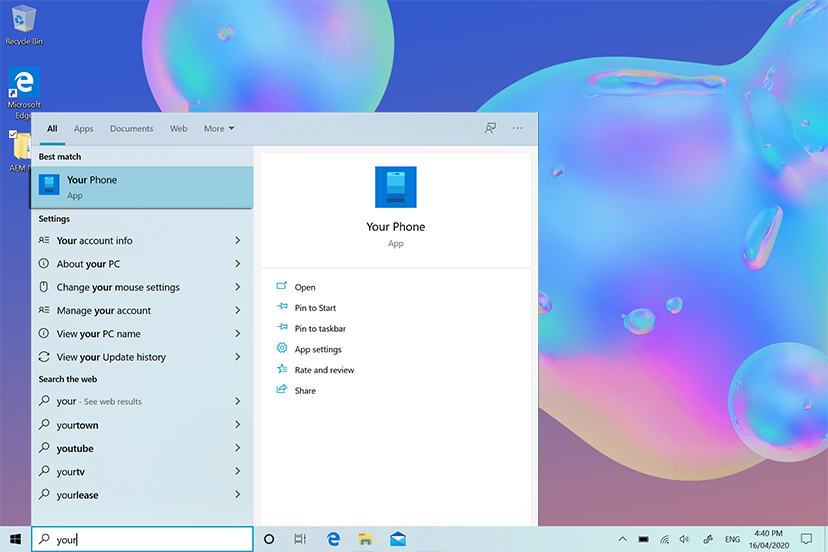The image size is (828, 552).
Task: Show hidden system tray icons
Action: (x=623, y=539)
